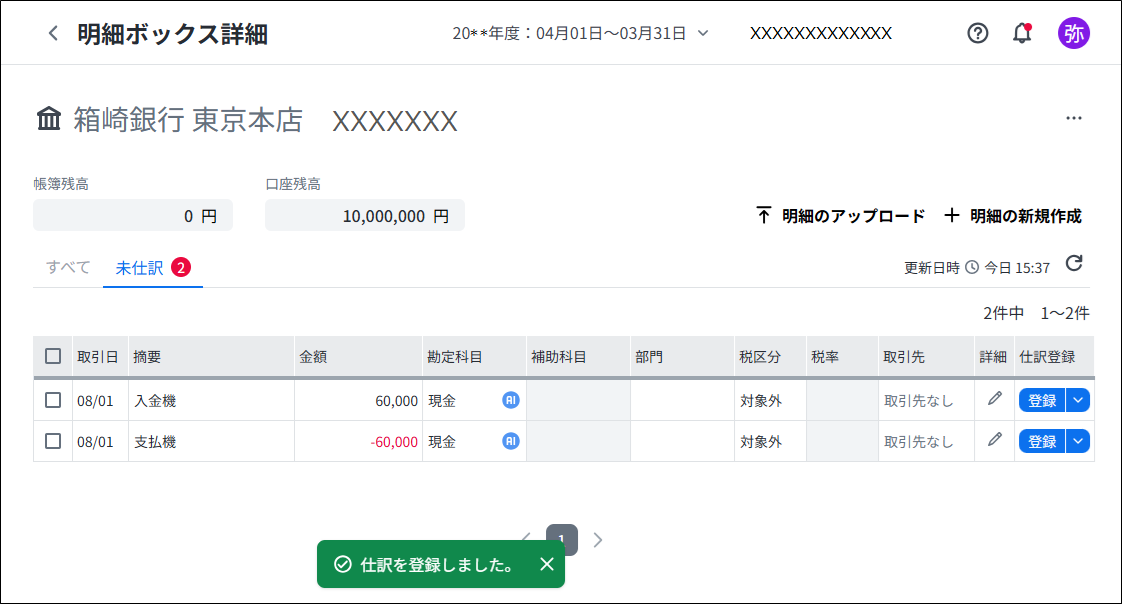The width and height of the screenshot is (1122, 604).
Task: Open the three-dot more options menu
Action: [x=1073, y=118]
